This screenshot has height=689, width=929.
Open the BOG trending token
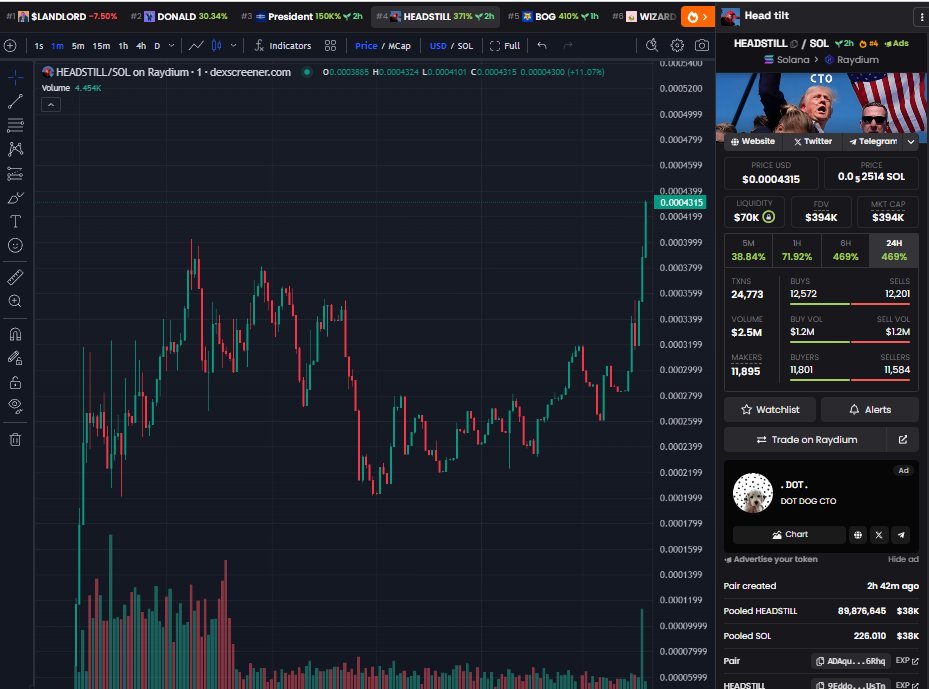tap(554, 17)
